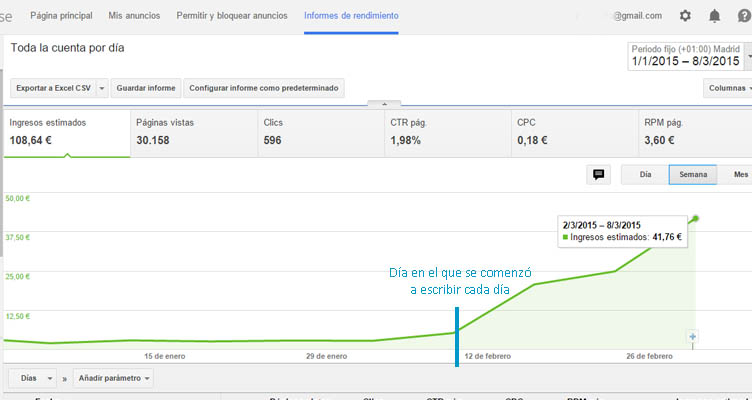Screen dimensions: 752x400
Task: Open the Días dimension dropdown
Action: [34, 378]
